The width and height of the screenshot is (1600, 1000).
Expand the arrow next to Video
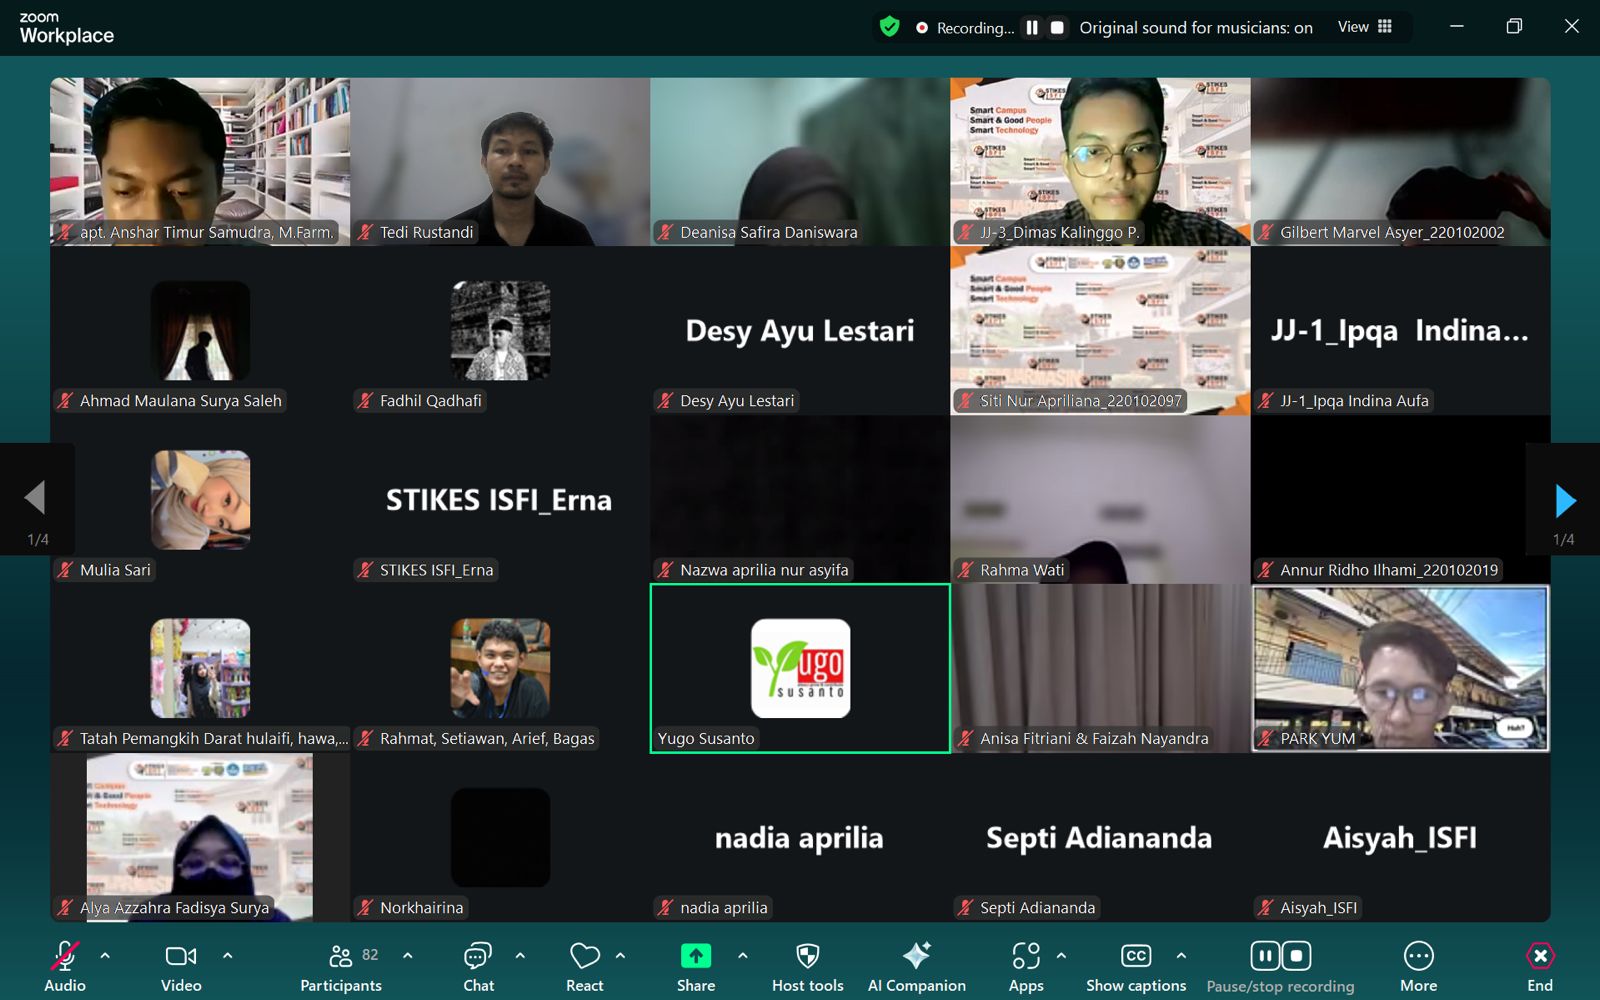tap(227, 956)
